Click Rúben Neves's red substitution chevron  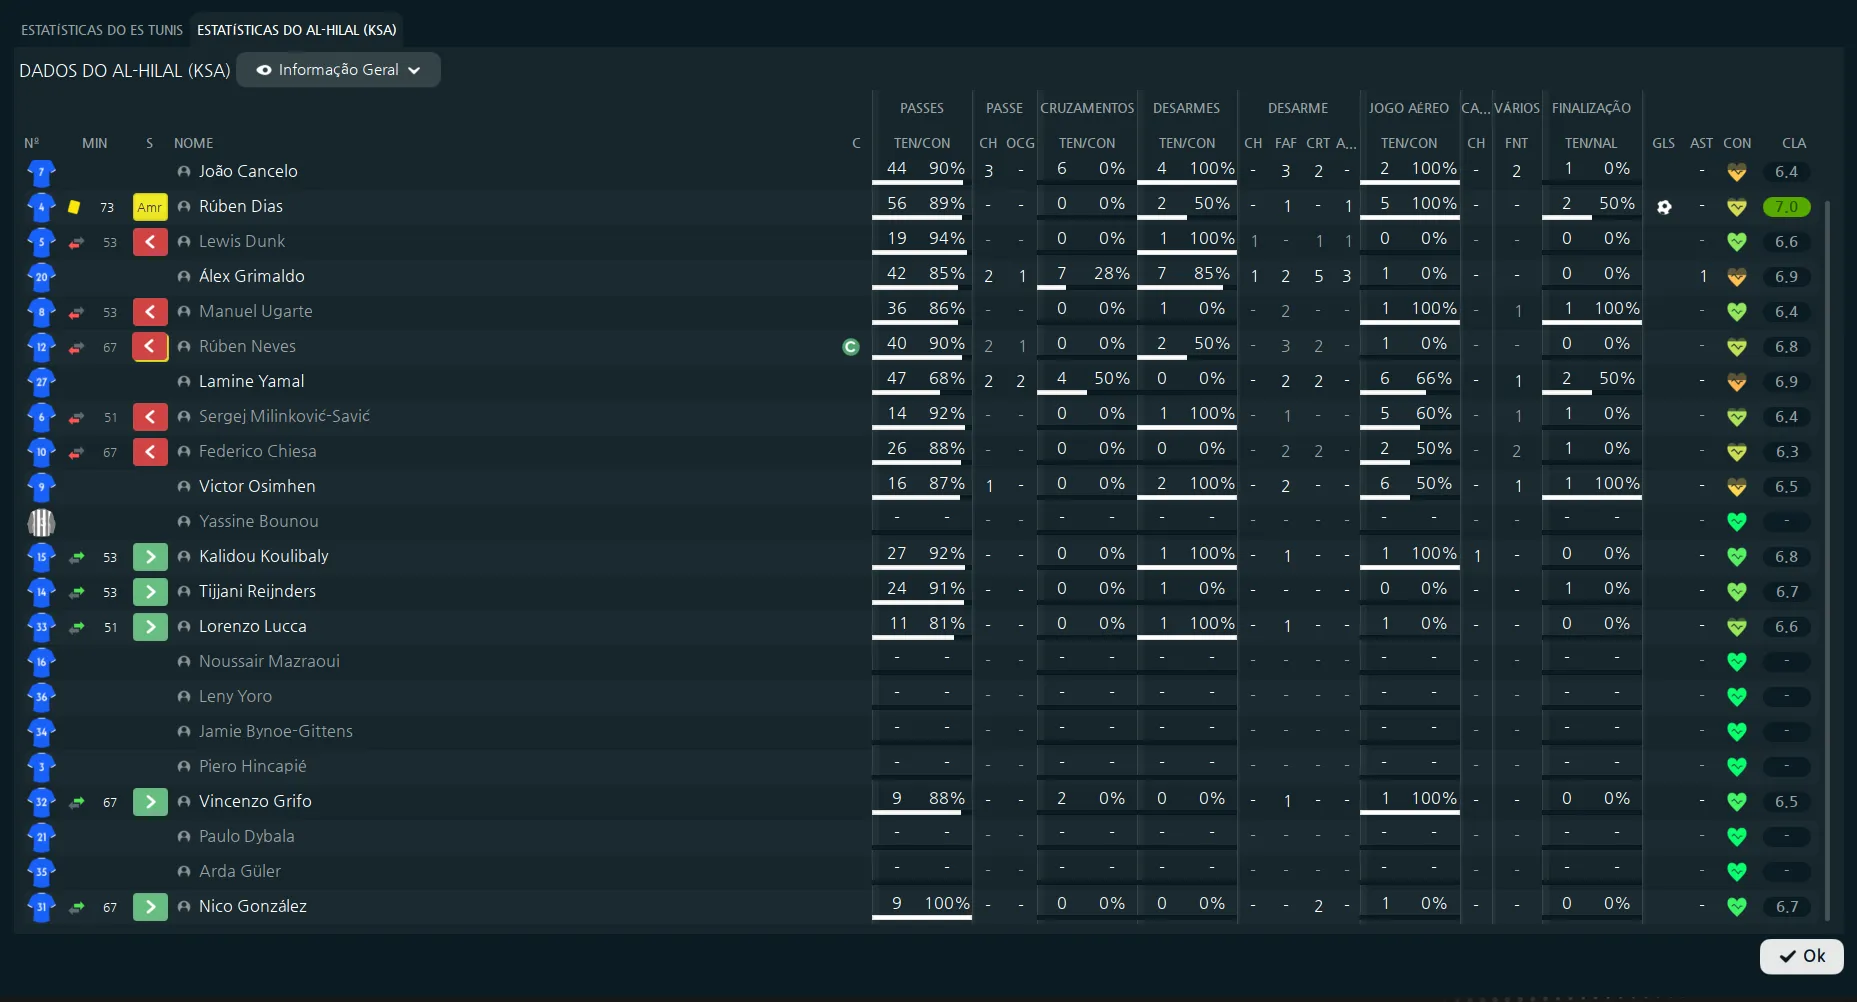pos(150,347)
